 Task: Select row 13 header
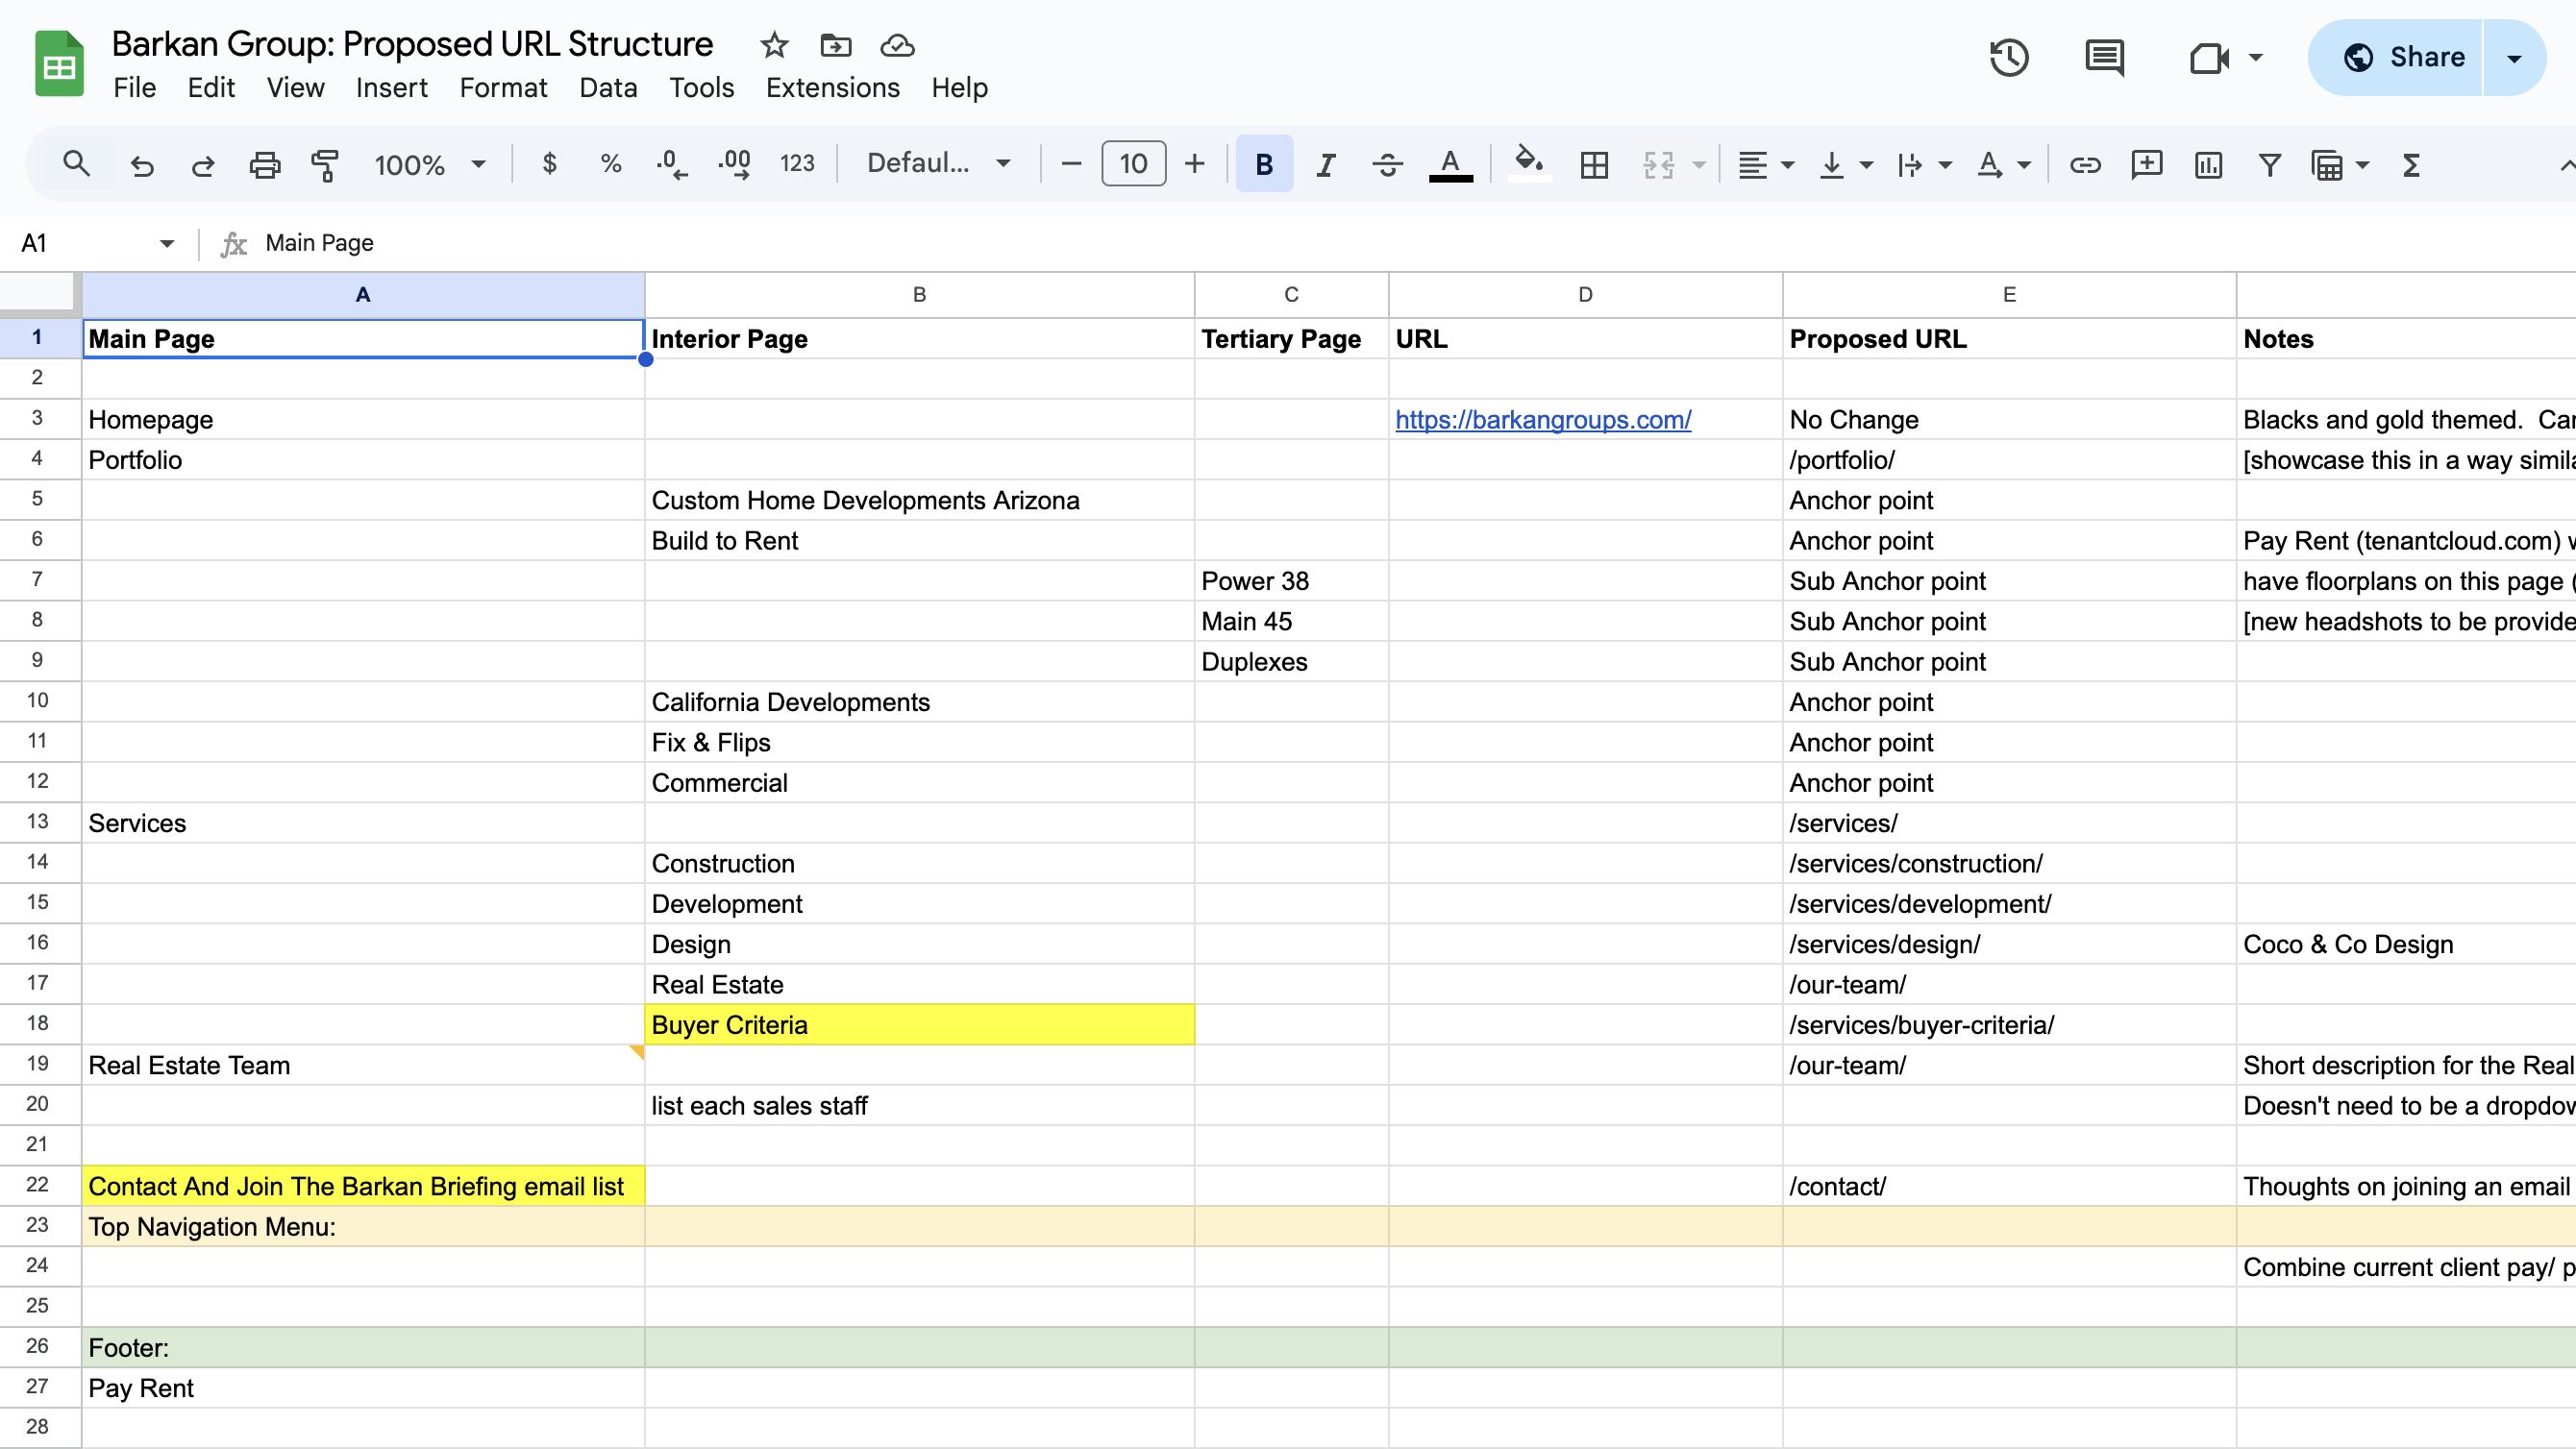38,822
